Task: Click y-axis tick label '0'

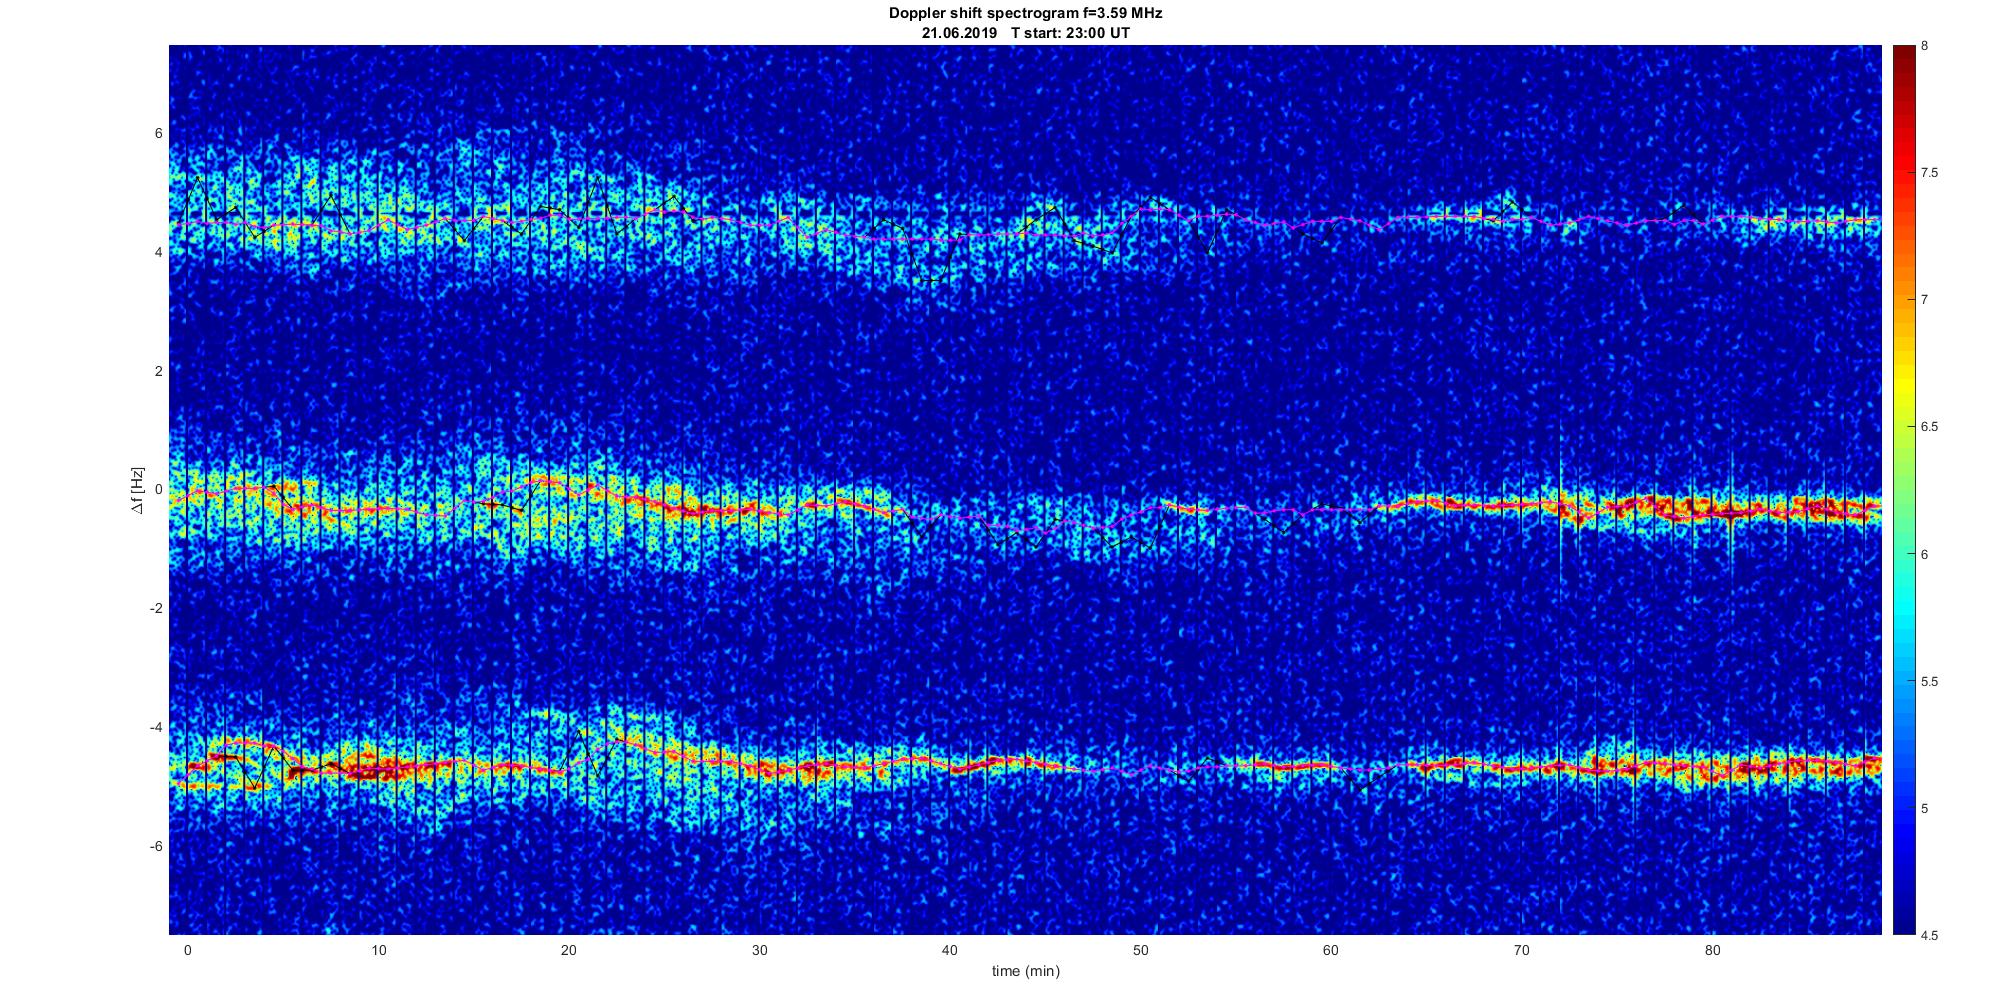Action: (159, 490)
